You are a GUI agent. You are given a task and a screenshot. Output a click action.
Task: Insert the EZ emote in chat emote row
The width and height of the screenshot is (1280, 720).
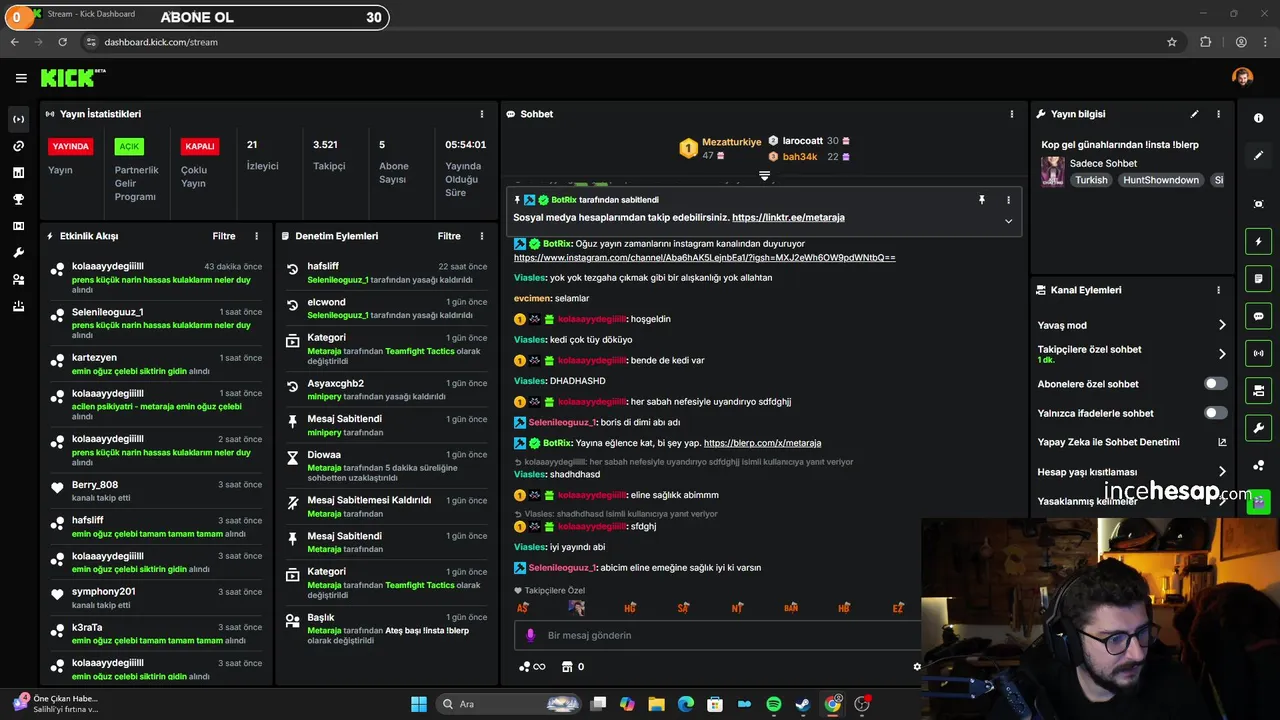898,607
